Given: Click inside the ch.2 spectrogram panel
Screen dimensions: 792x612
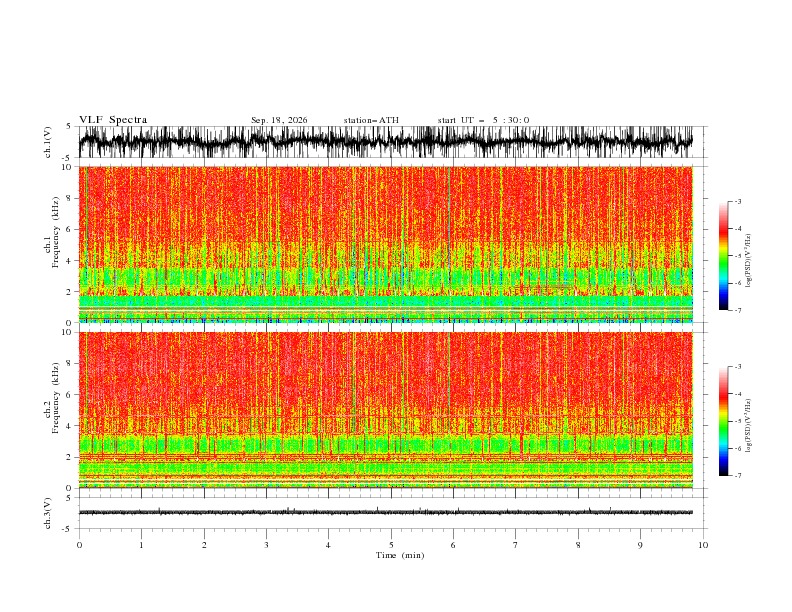Looking at the screenshot, I should tap(386, 410).
